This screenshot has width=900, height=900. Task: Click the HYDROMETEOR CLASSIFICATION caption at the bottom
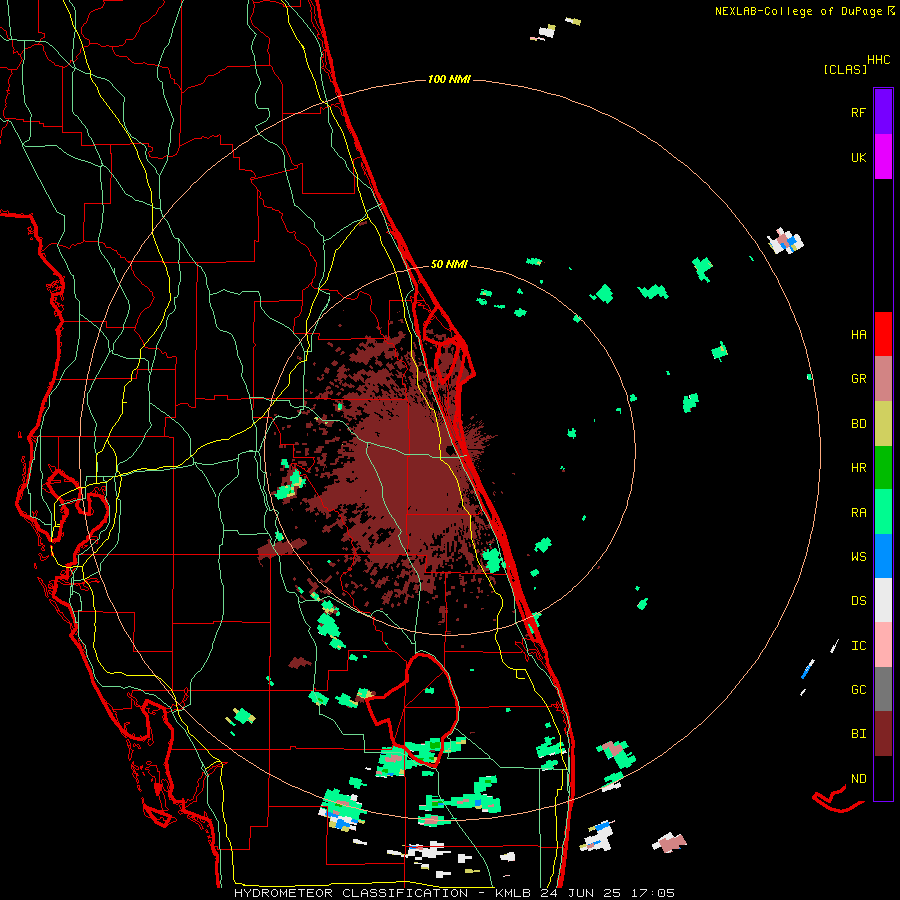(351, 893)
